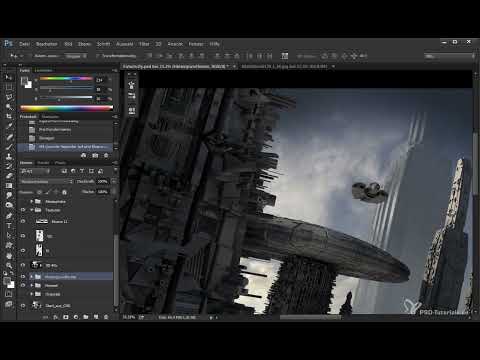Image resolution: width=480 pixels, height=360 pixels.
Task: Open the Farbe panel flyout menu
Action: [x=114, y=70]
